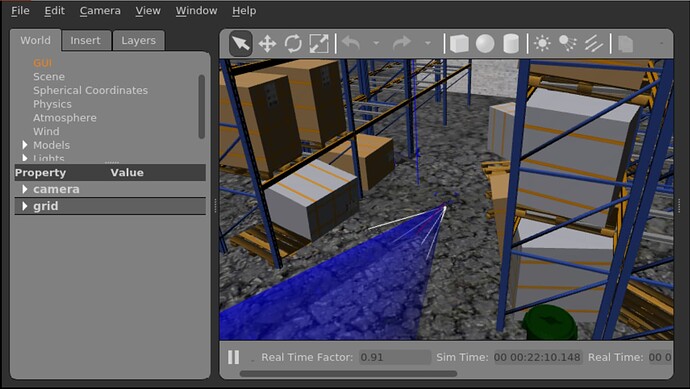Switch to the Layers tab
The image size is (690, 389).
coord(139,40)
